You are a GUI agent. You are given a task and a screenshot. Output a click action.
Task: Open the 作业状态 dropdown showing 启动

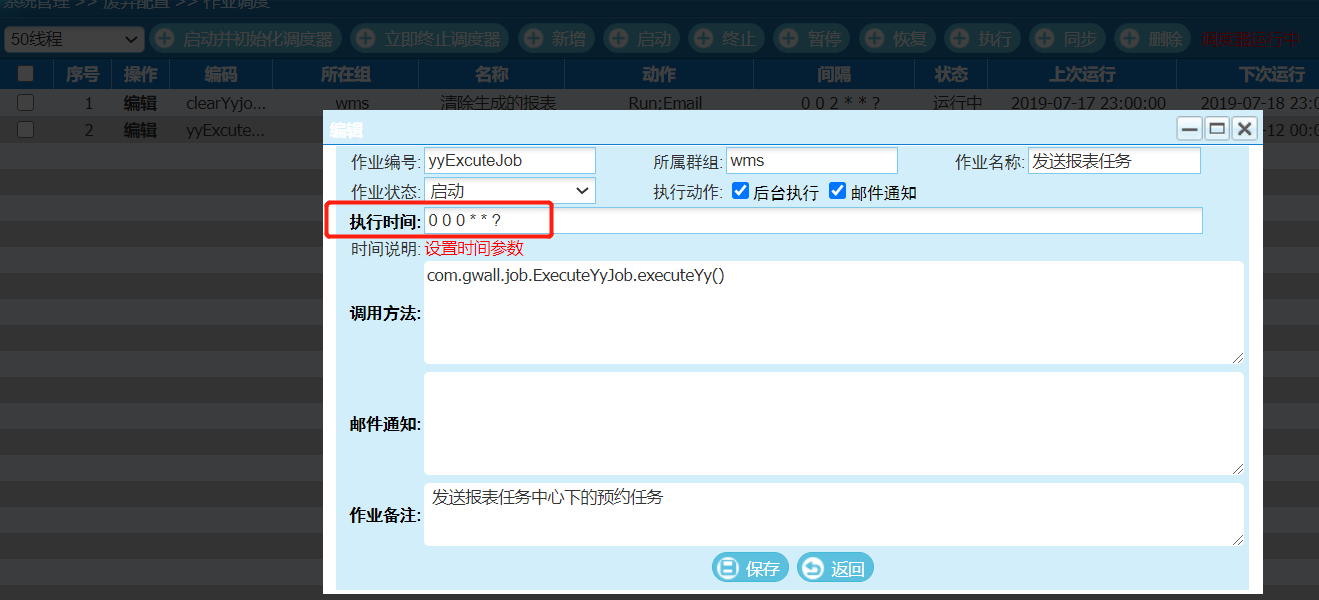click(510, 191)
